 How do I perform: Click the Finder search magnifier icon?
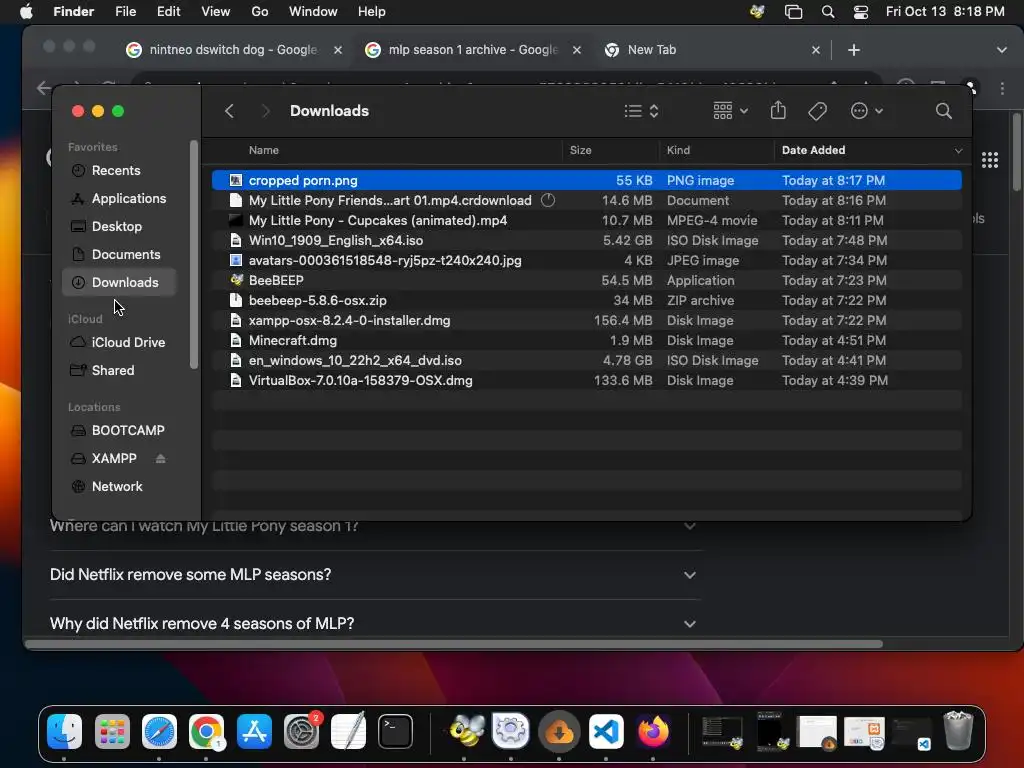tap(943, 111)
